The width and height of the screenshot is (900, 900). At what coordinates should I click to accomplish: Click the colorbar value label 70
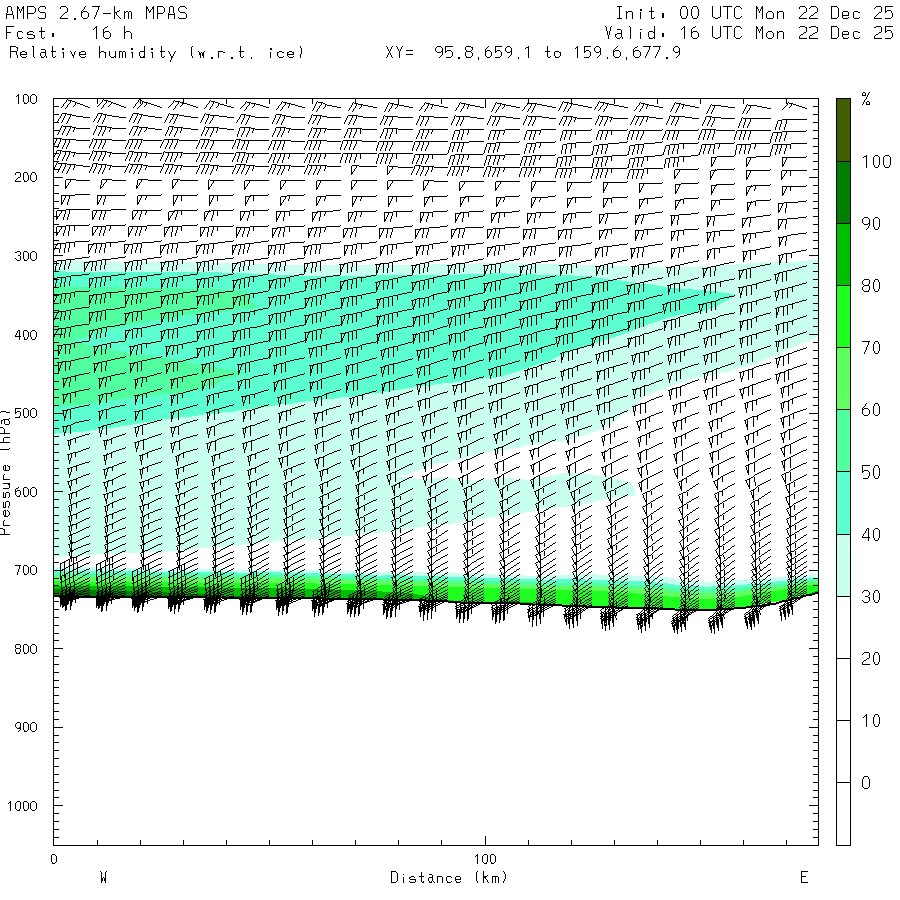(x=871, y=348)
